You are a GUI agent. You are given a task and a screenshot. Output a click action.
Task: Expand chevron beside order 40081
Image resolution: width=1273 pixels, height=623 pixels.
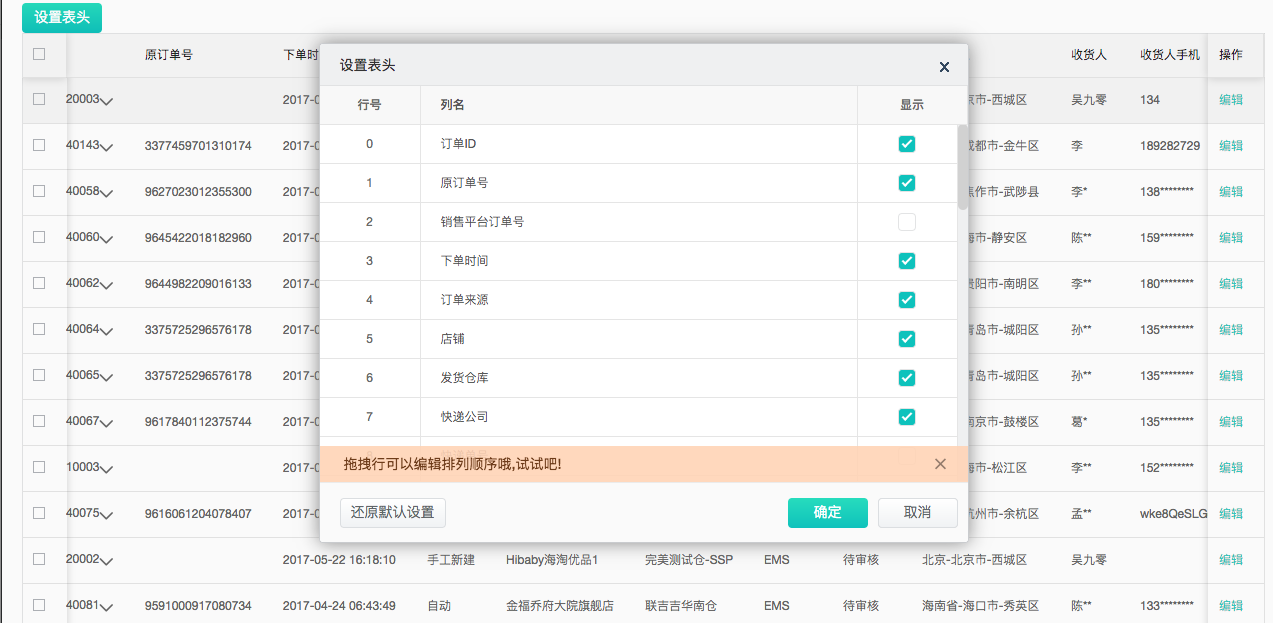(107, 607)
